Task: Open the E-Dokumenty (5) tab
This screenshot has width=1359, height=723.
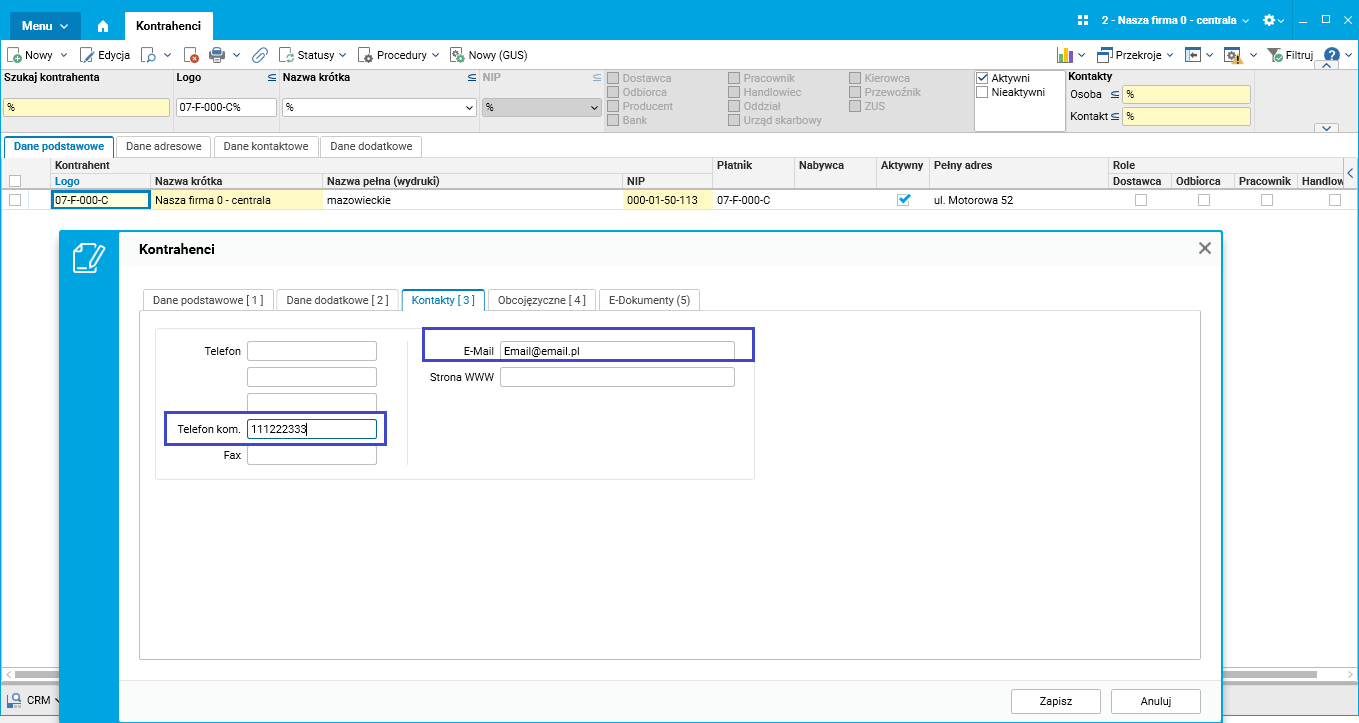Action: (x=649, y=300)
